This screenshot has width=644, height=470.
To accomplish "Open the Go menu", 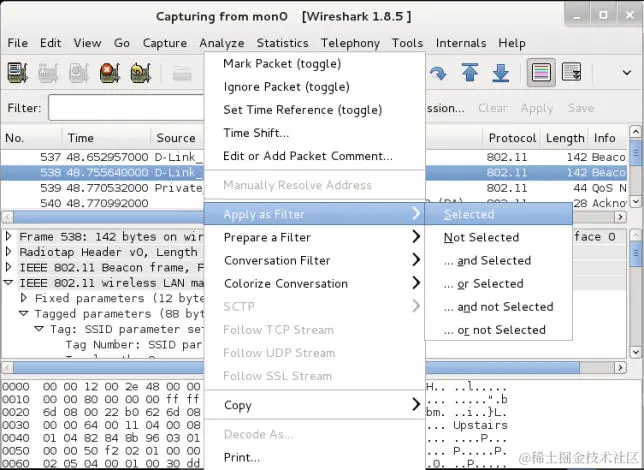I will pyautogui.click(x=122, y=43).
